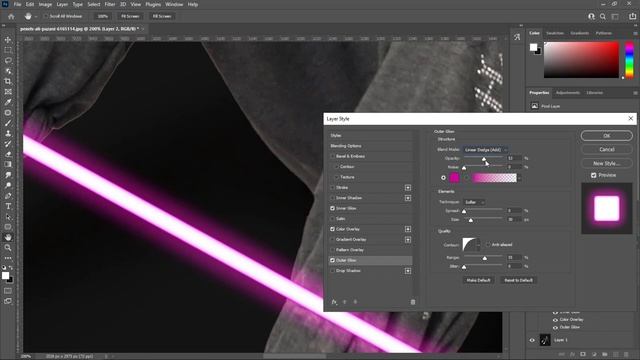Enable the Bevel & Emboss checkbox
Image resolution: width=640 pixels, height=360 pixels.
point(332,156)
